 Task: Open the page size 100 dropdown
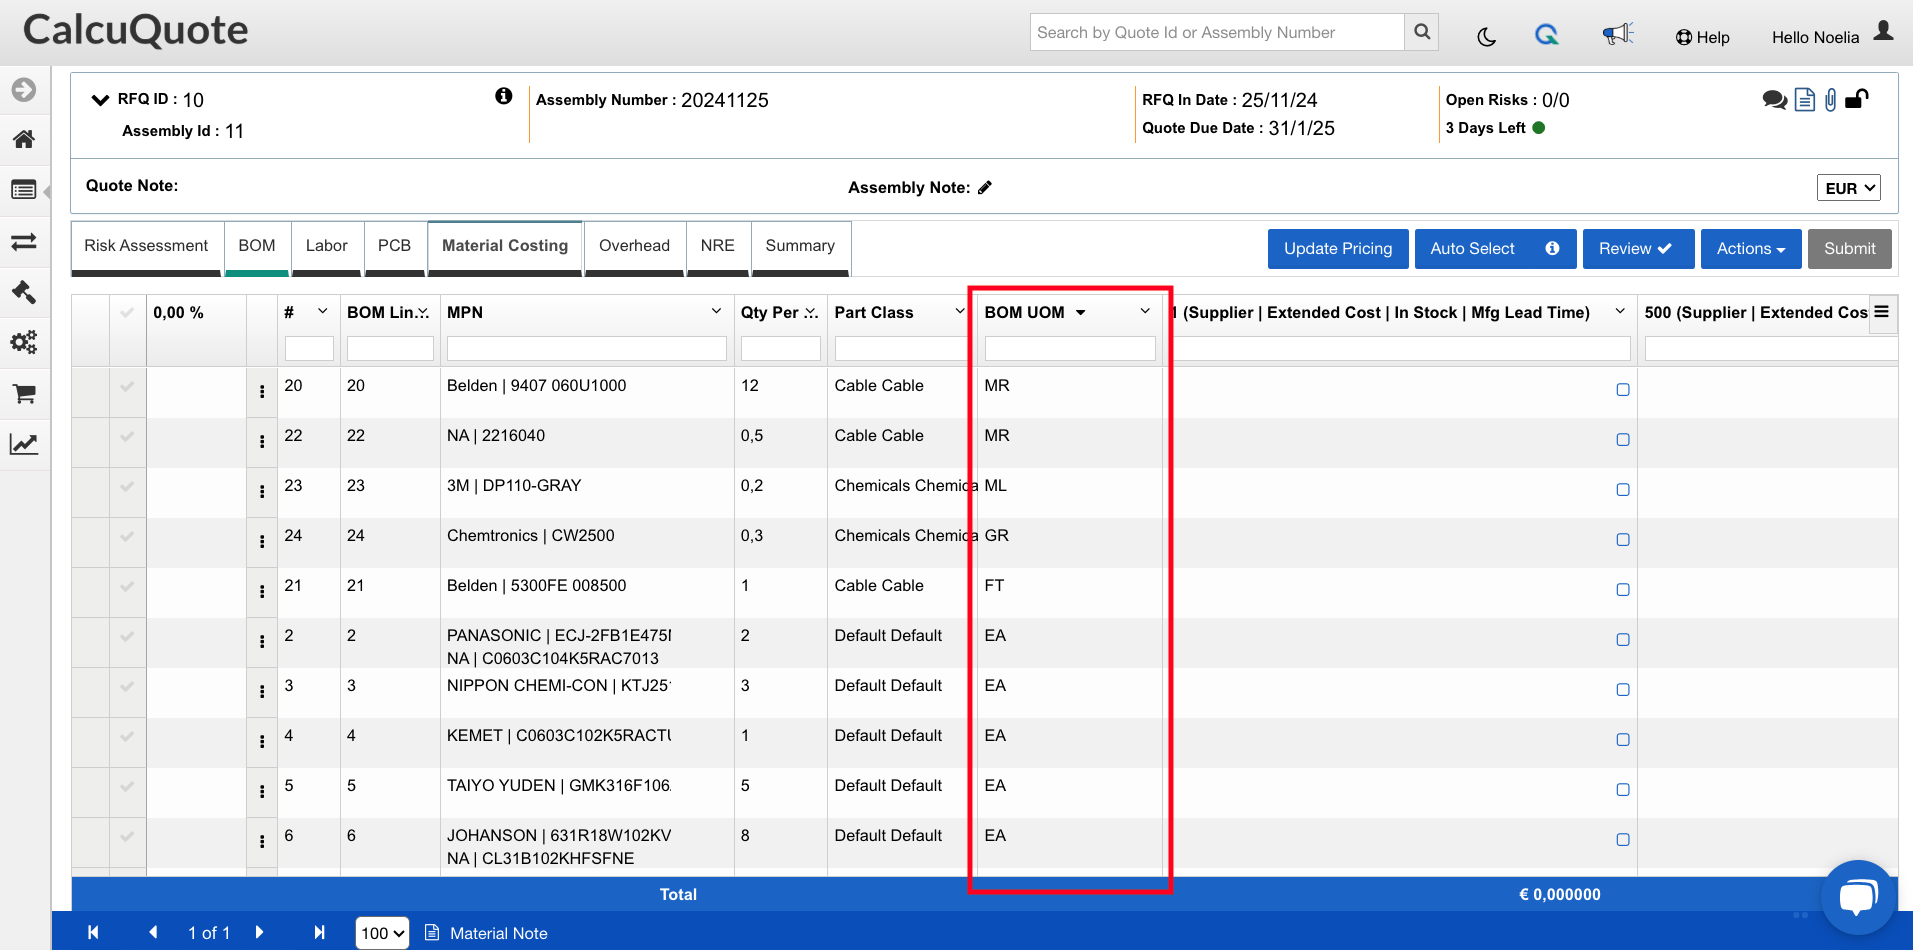click(x=383, y=933)
